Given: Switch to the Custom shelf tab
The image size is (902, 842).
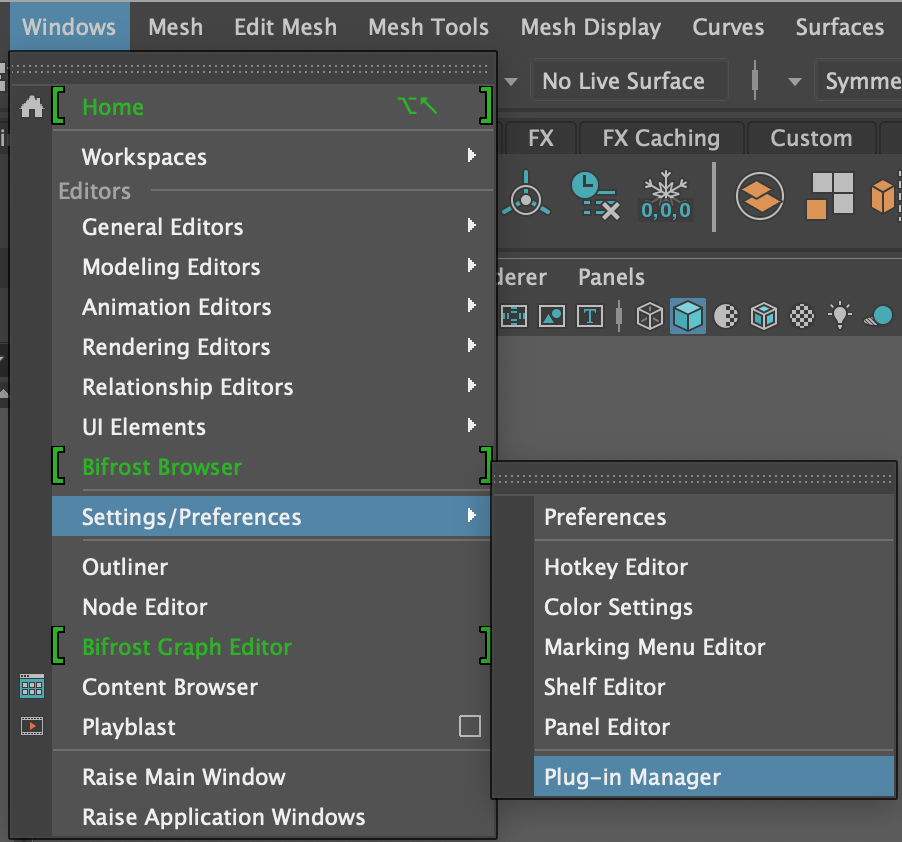Looking at the screenshot, I should [x=811, y=138].
